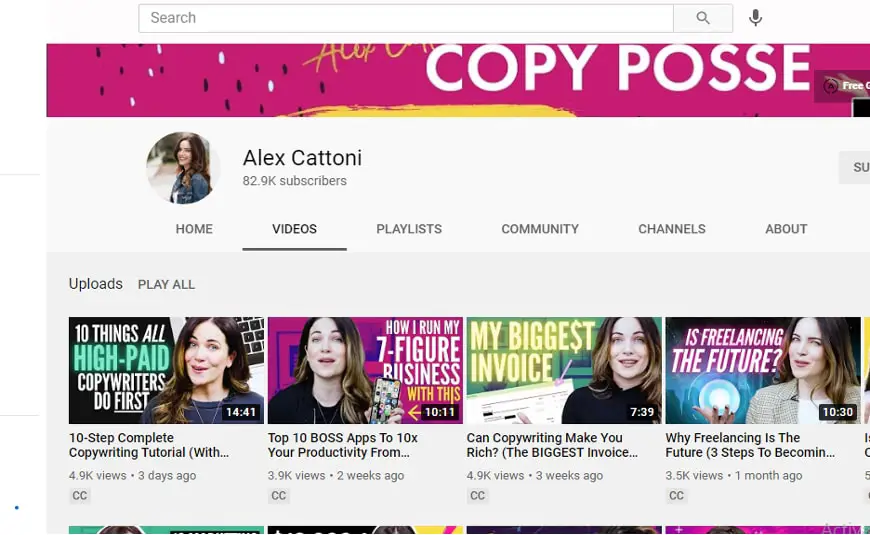Image resolution: width=870 pixels, height=535 pixels.
Task: Open 'Can Copywriting Make You Rich?' title link
Action: pyautogui.click(x=552, y=445)
